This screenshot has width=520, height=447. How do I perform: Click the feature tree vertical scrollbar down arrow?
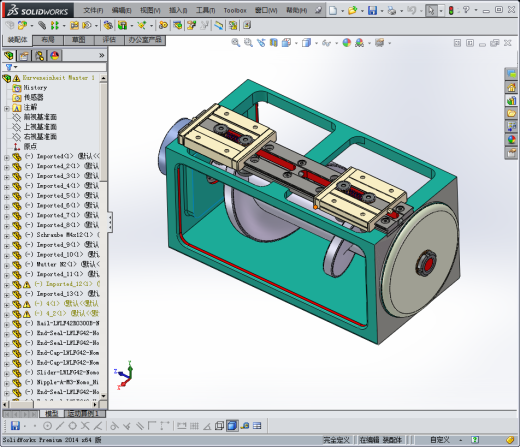tap(103, 396)
